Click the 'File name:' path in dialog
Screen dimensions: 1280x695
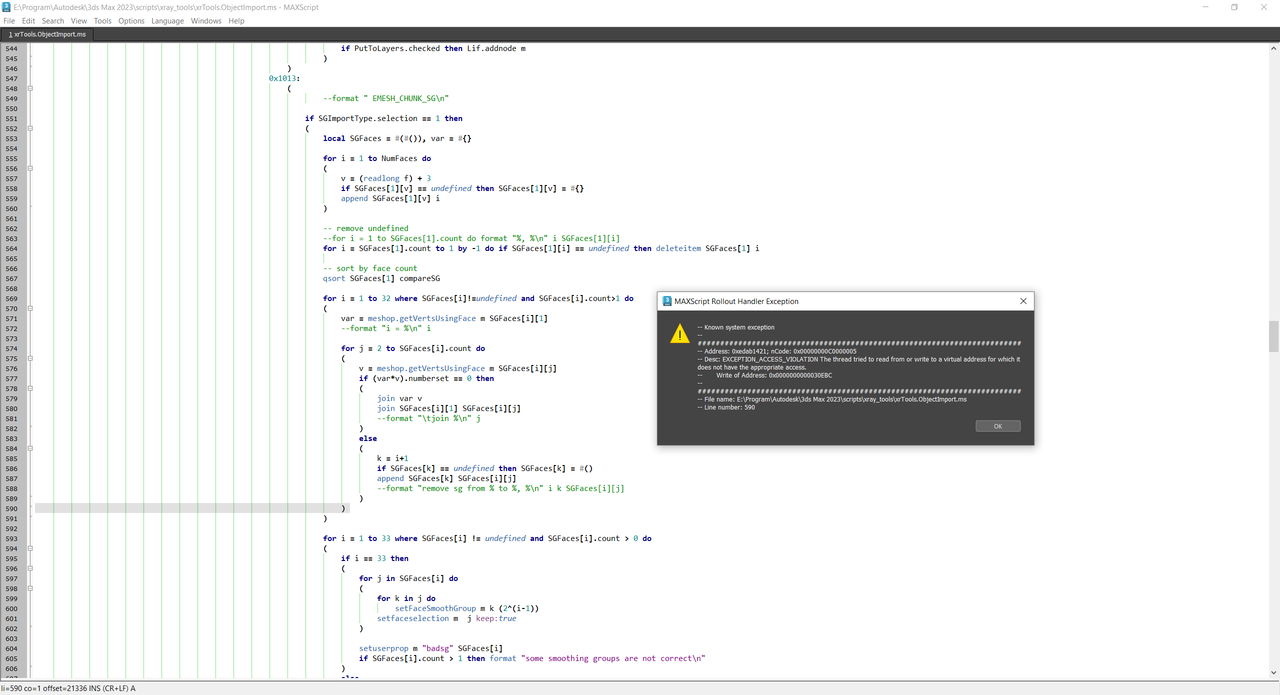(832, 399)
